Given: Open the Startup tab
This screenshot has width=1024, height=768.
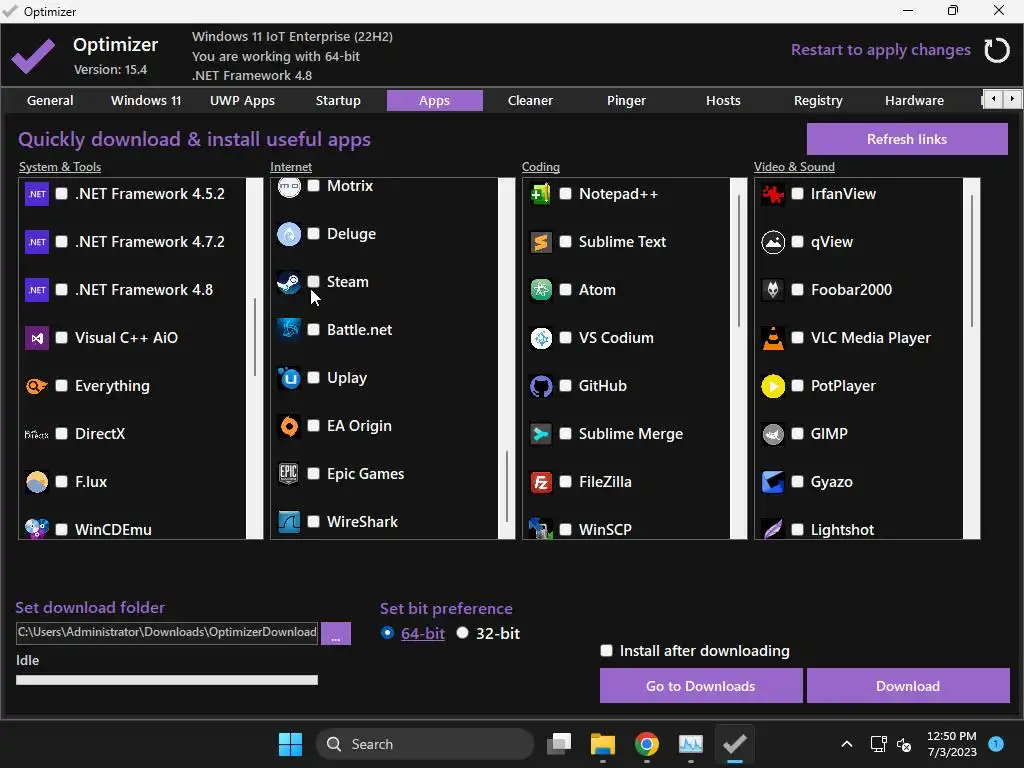Looking at the screenshot, I should 338,101.
